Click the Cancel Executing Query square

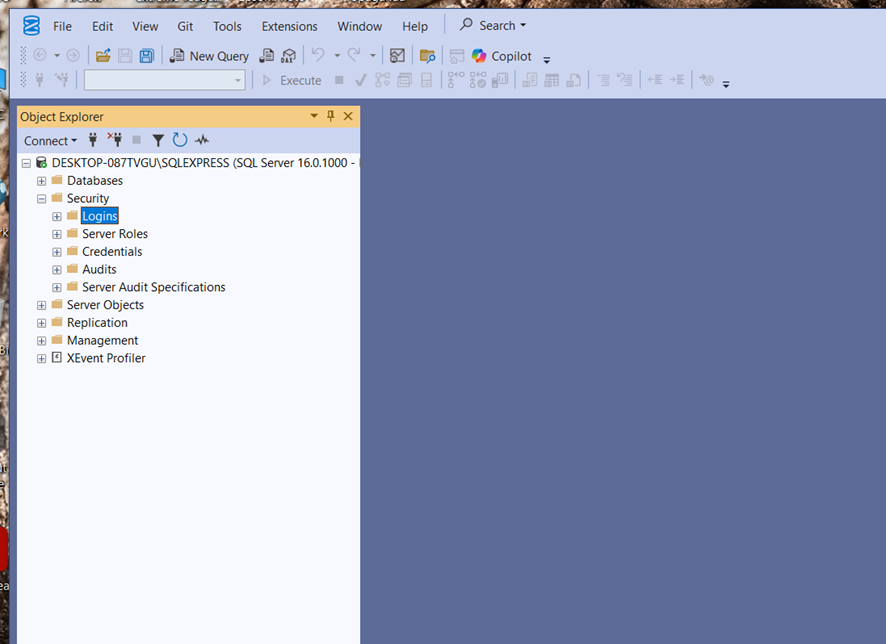(339, 80)
